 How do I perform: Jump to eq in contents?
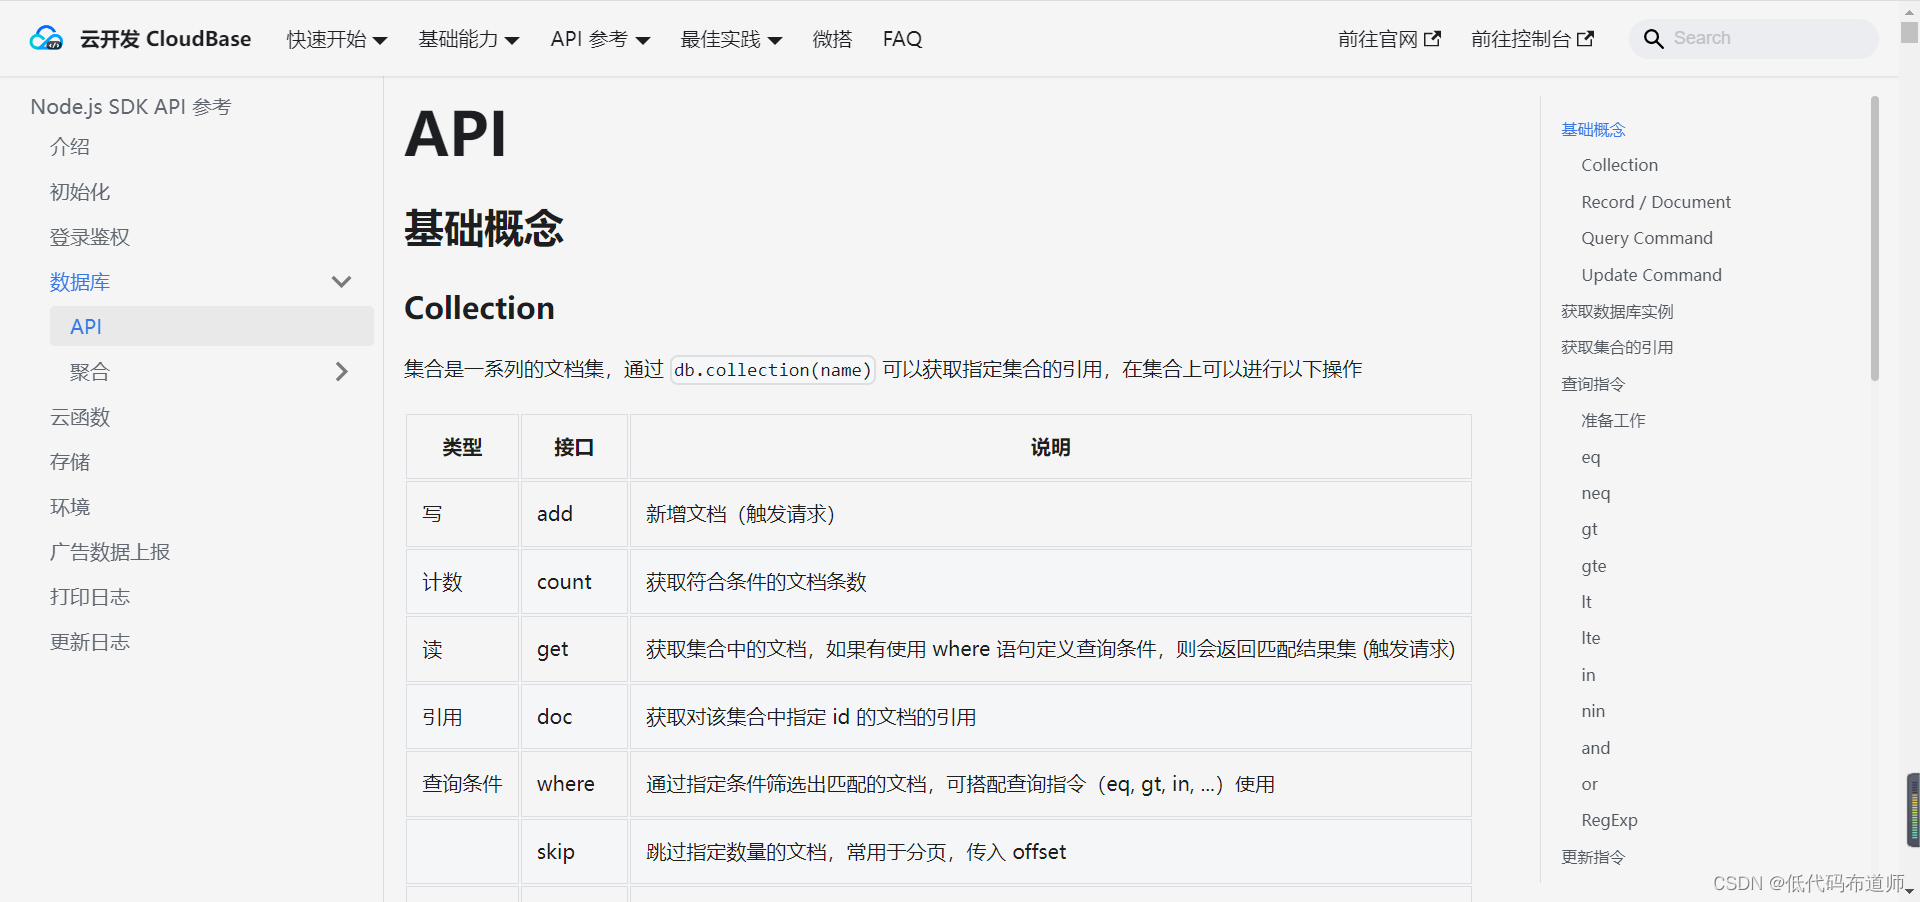(x=1591, y=457)
